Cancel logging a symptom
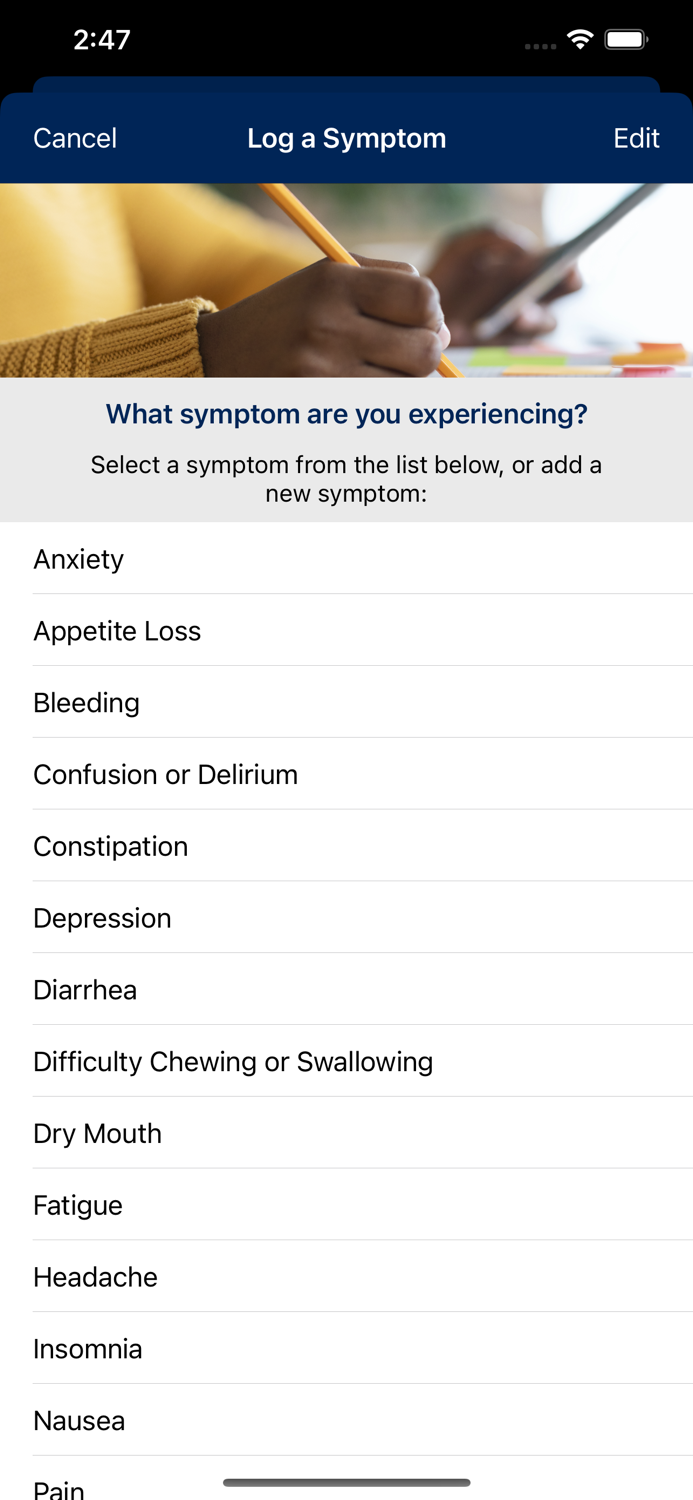This screenshot has width=693, height=1500. pyautogui.click(x=74, y=138)
